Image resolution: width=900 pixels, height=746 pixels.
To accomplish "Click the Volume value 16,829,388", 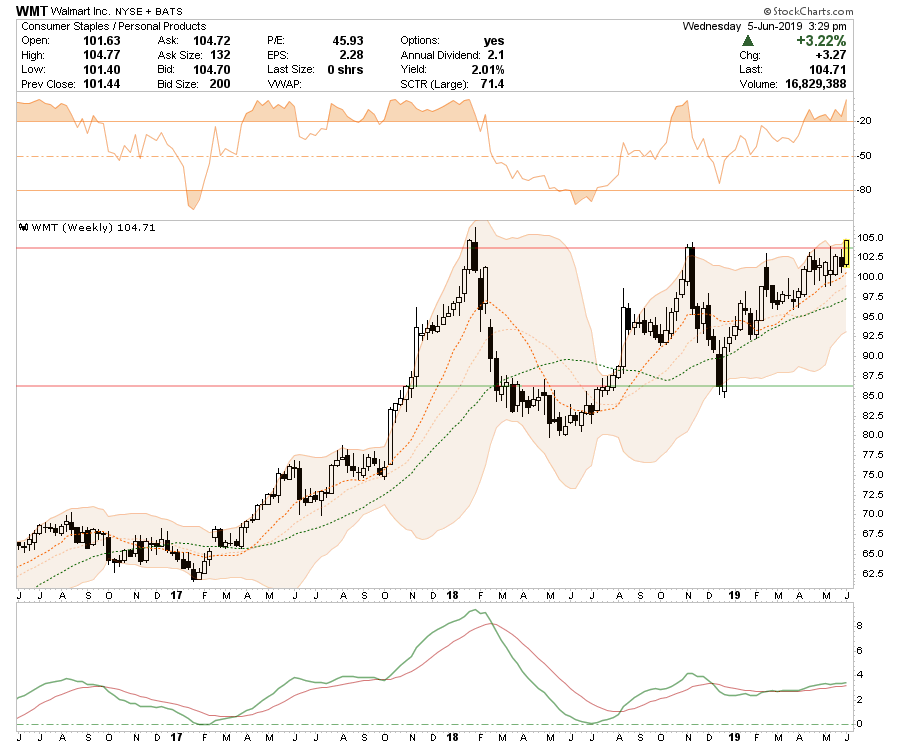I will (816, 84).
